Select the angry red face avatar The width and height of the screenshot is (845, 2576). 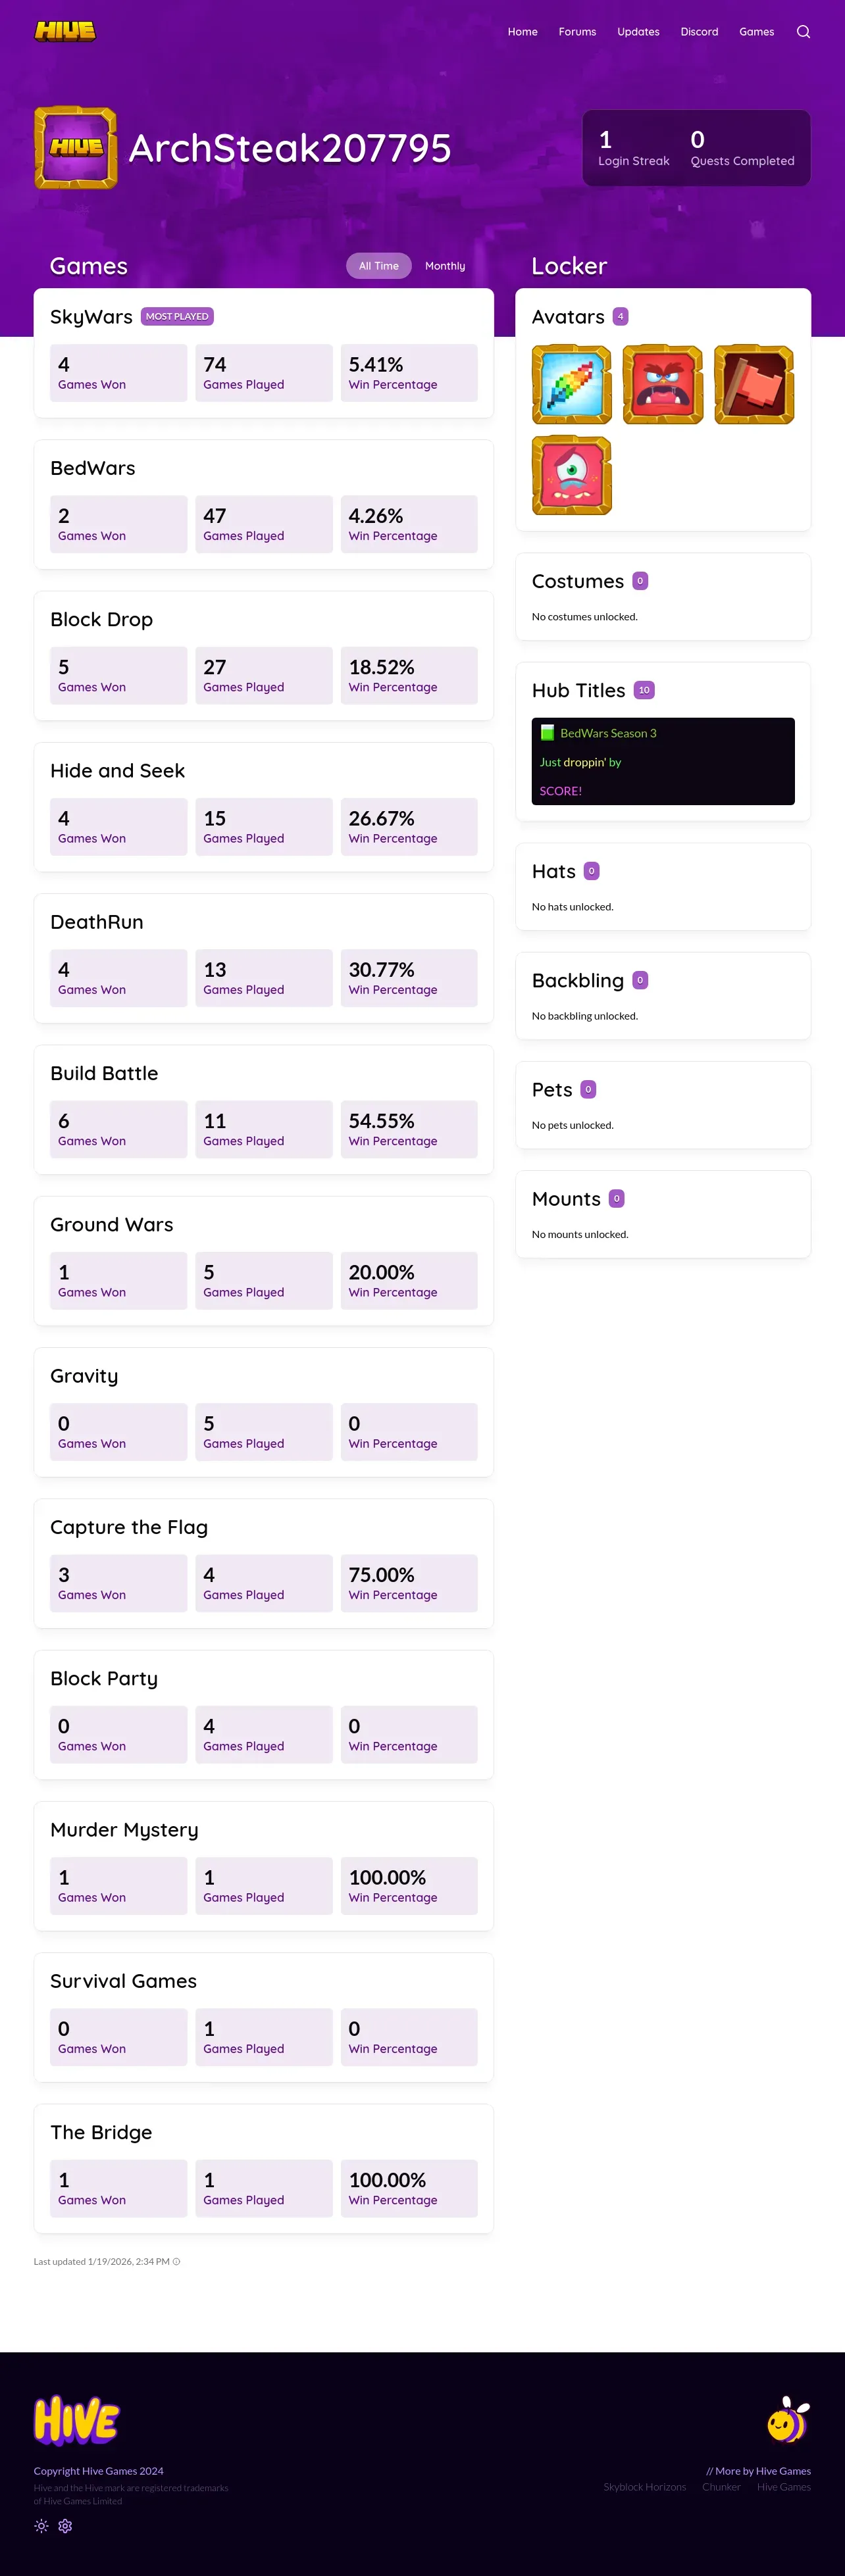662,385
